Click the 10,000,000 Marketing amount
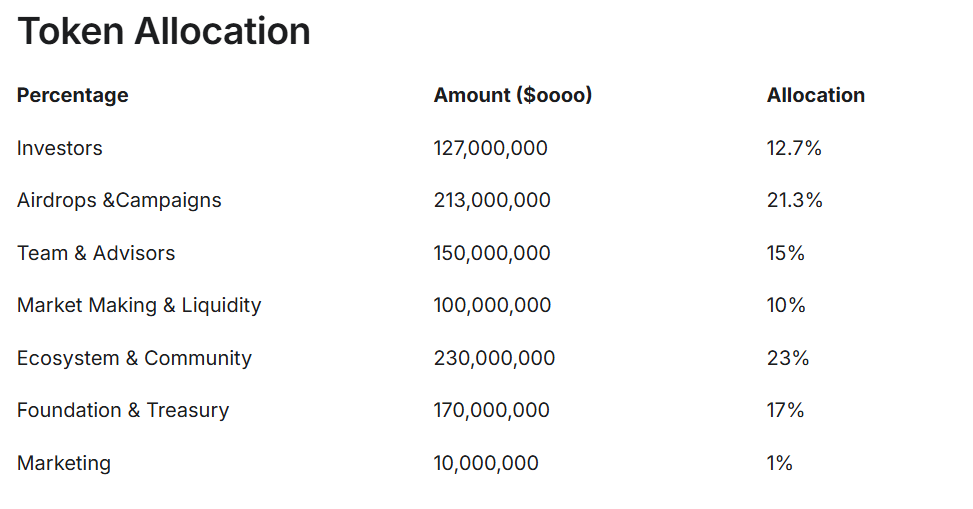The width and height of the screenshot is (973, 509). 486,463
